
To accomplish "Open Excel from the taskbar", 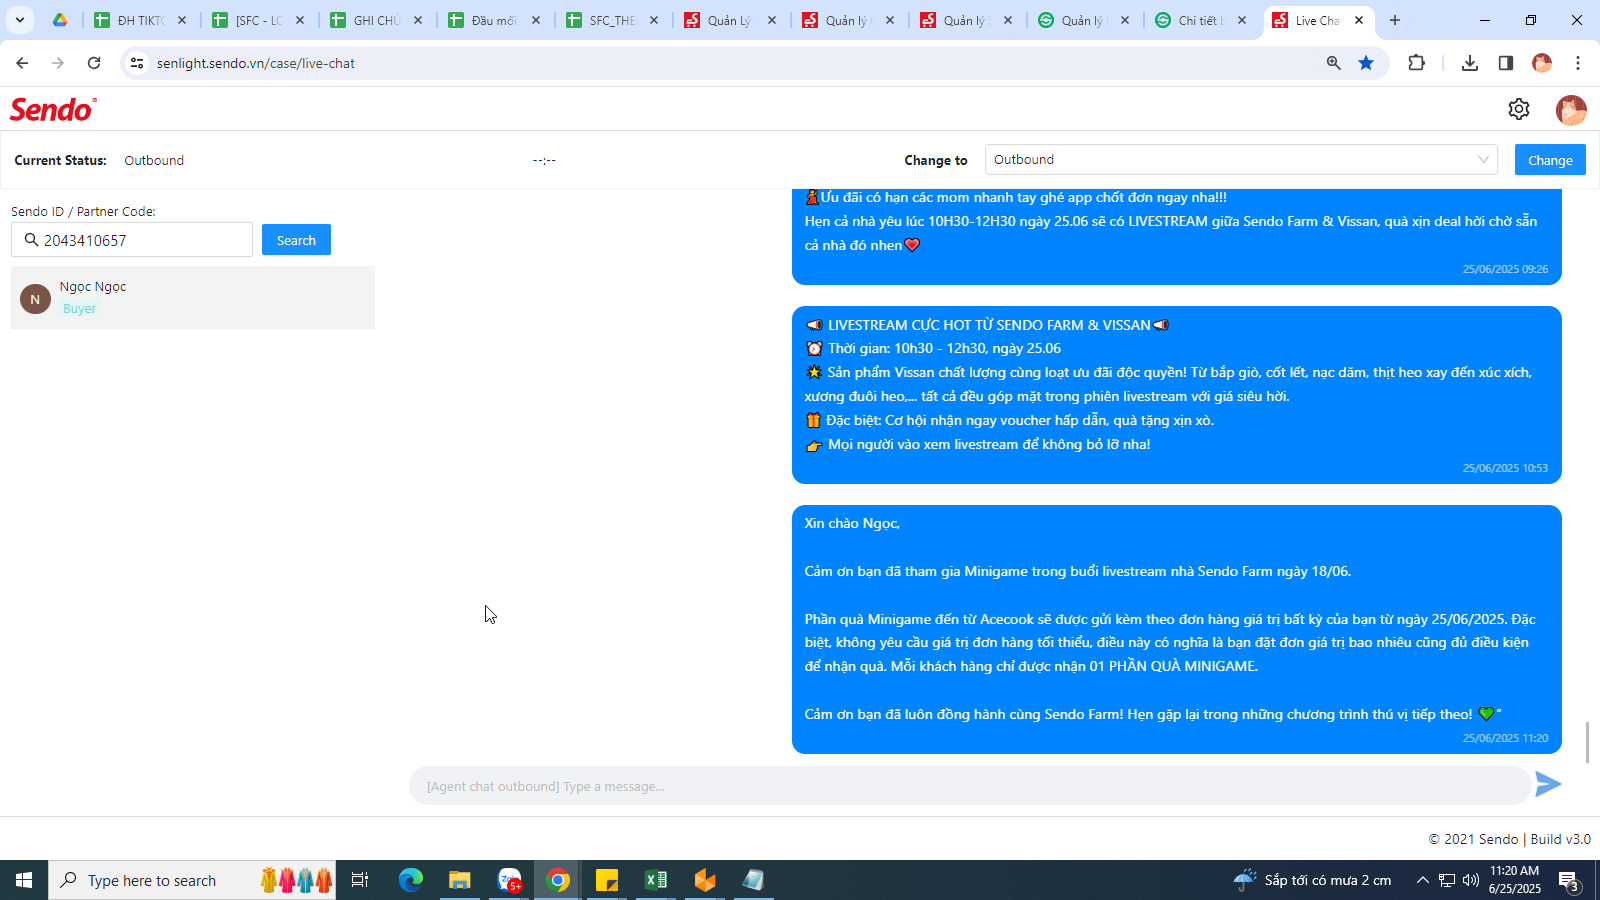I will (656, 880).
